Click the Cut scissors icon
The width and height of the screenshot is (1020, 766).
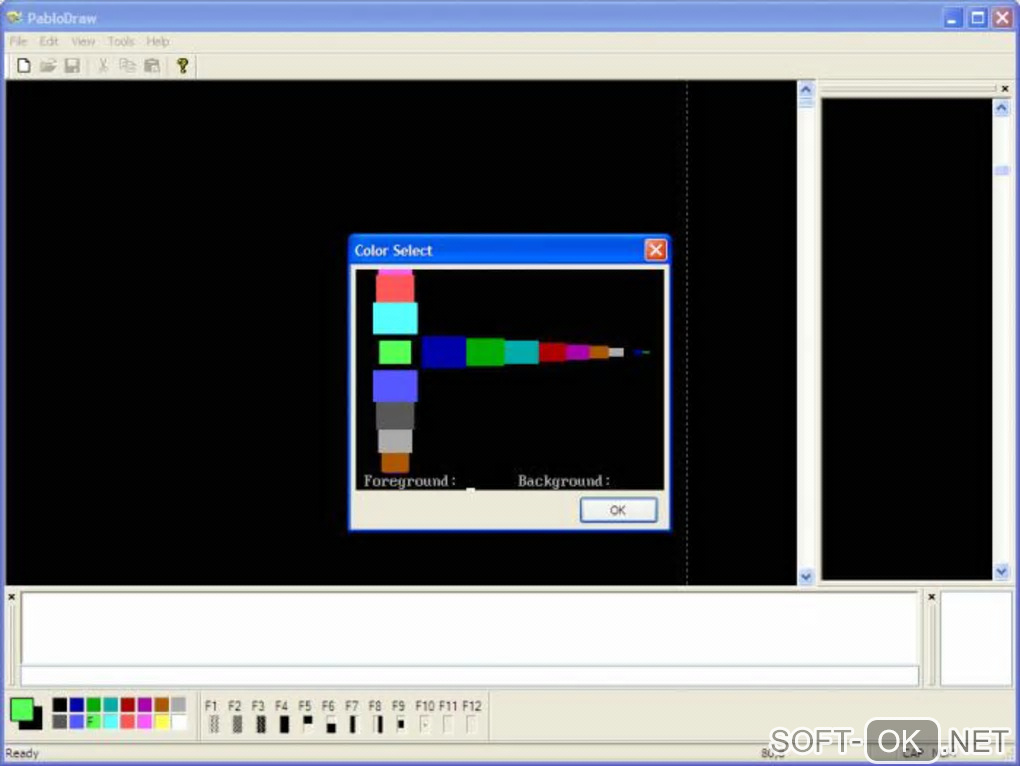click(103, 66)
